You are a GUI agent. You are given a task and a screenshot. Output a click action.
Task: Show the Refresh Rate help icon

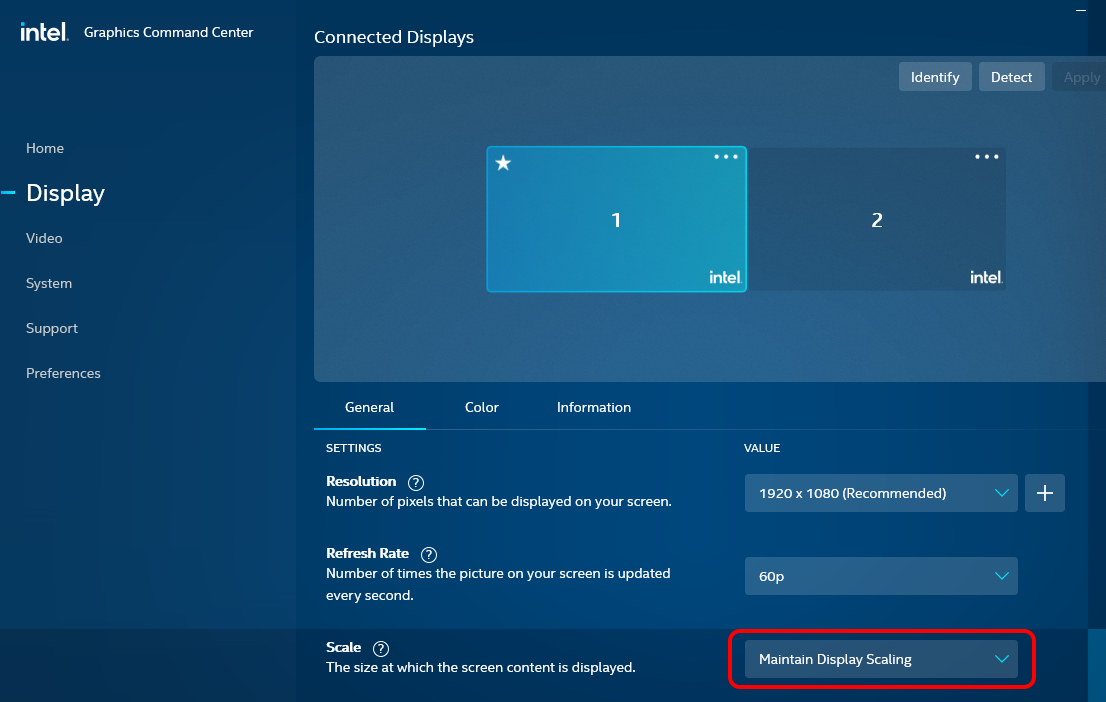tap(429, 555)
